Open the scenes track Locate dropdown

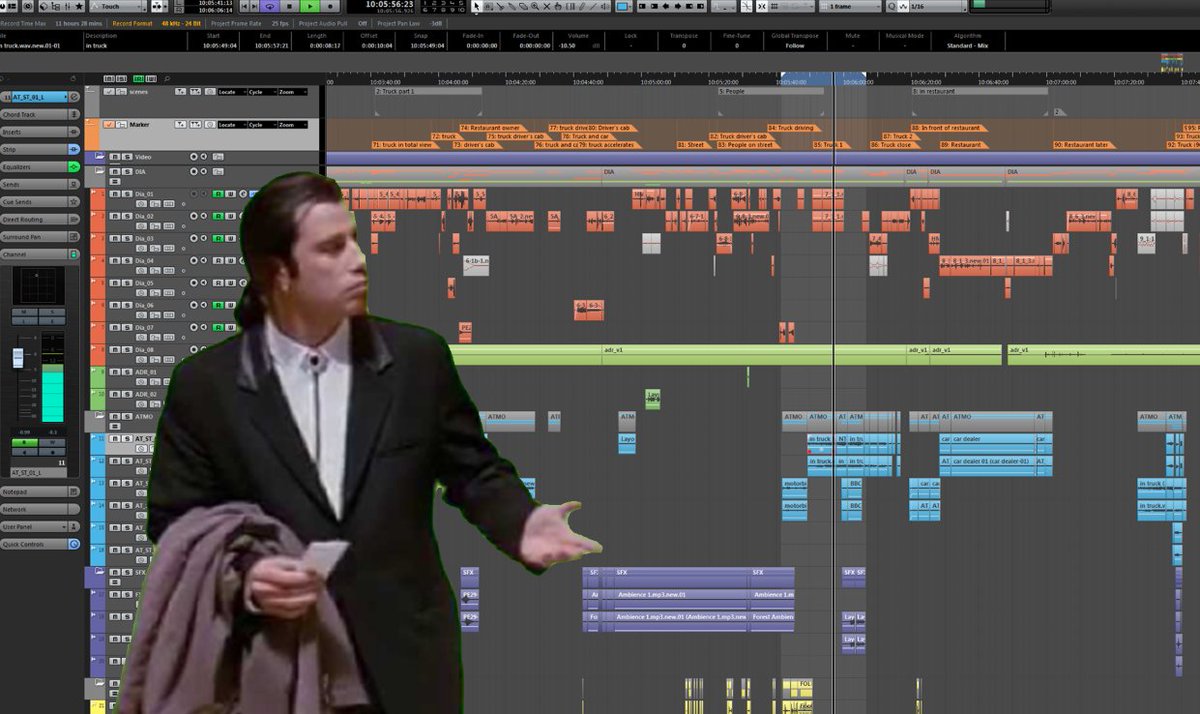[232, 92]
